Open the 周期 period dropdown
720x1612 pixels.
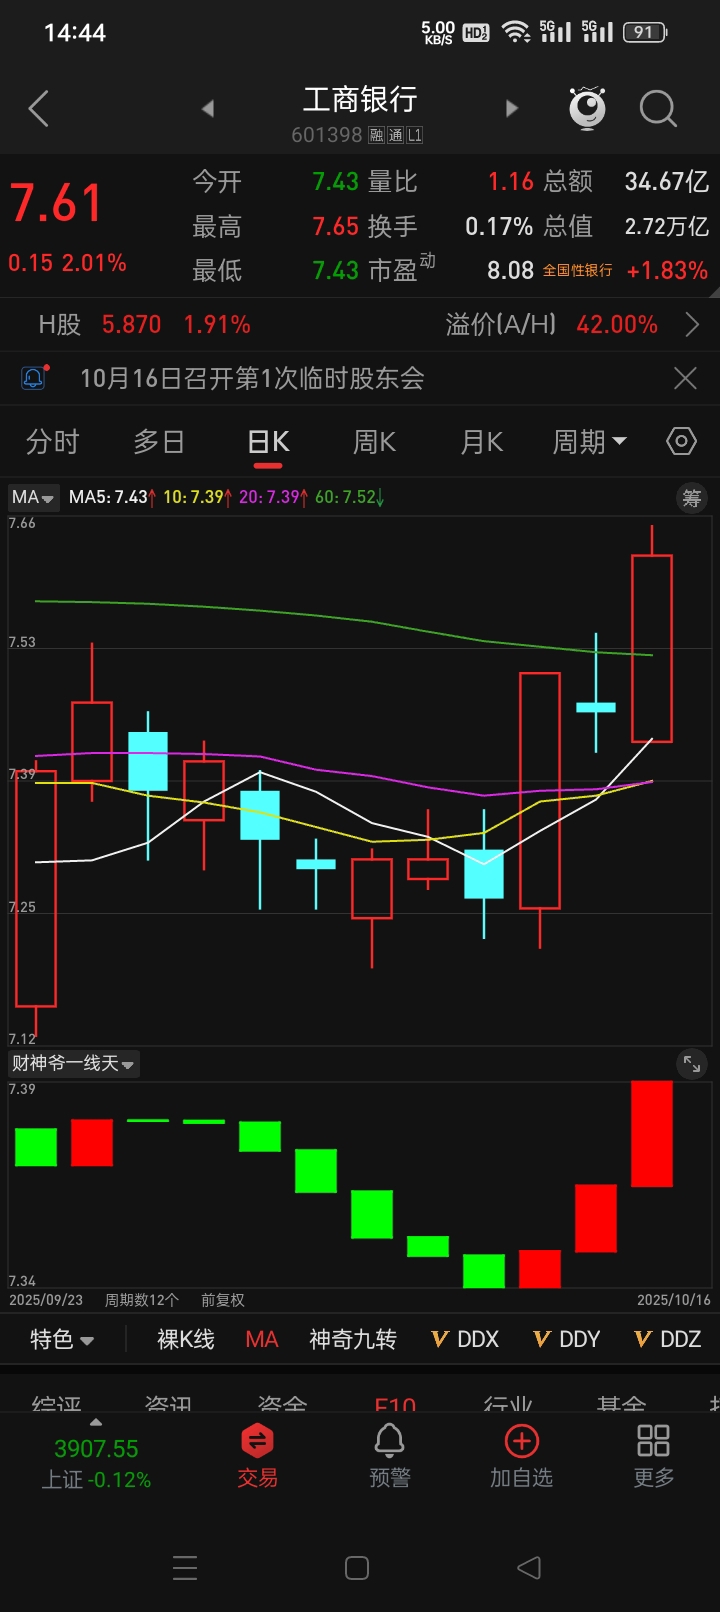click(590, 441)
